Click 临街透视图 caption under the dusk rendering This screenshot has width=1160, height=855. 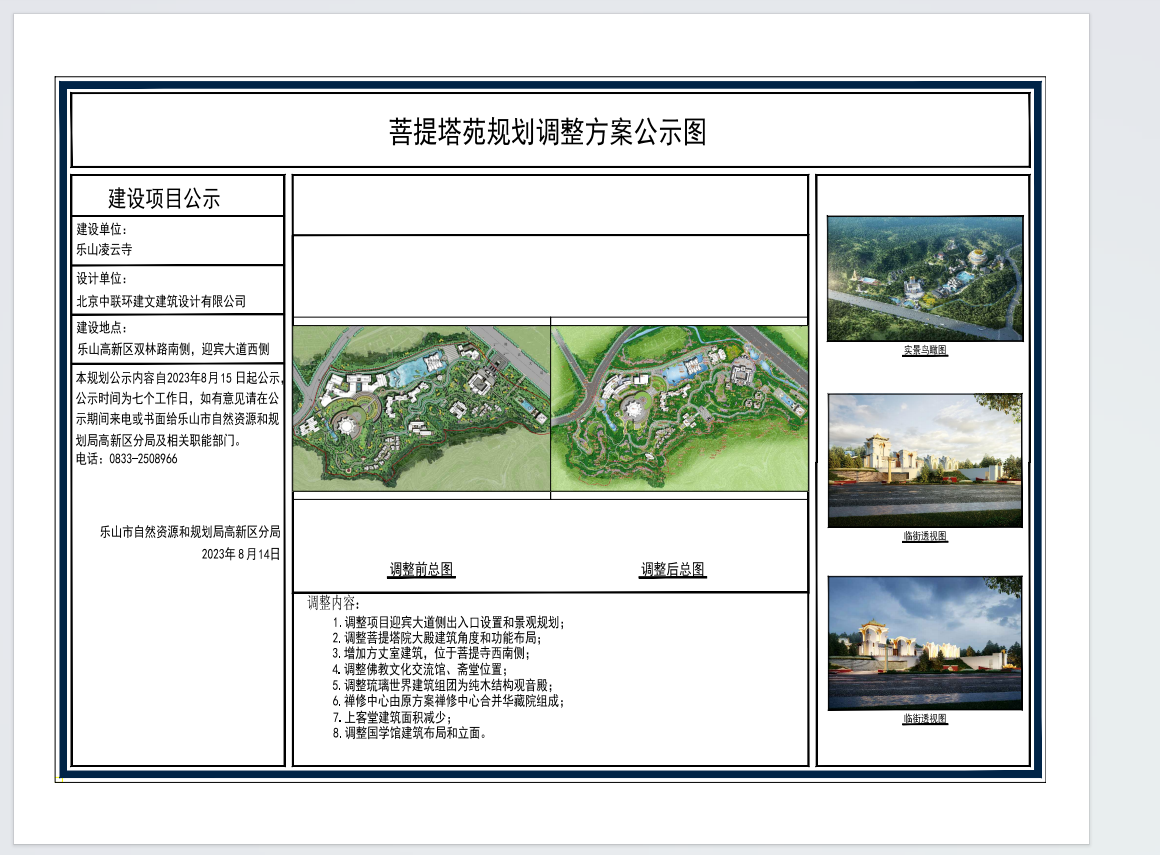(x=925, y=718)
